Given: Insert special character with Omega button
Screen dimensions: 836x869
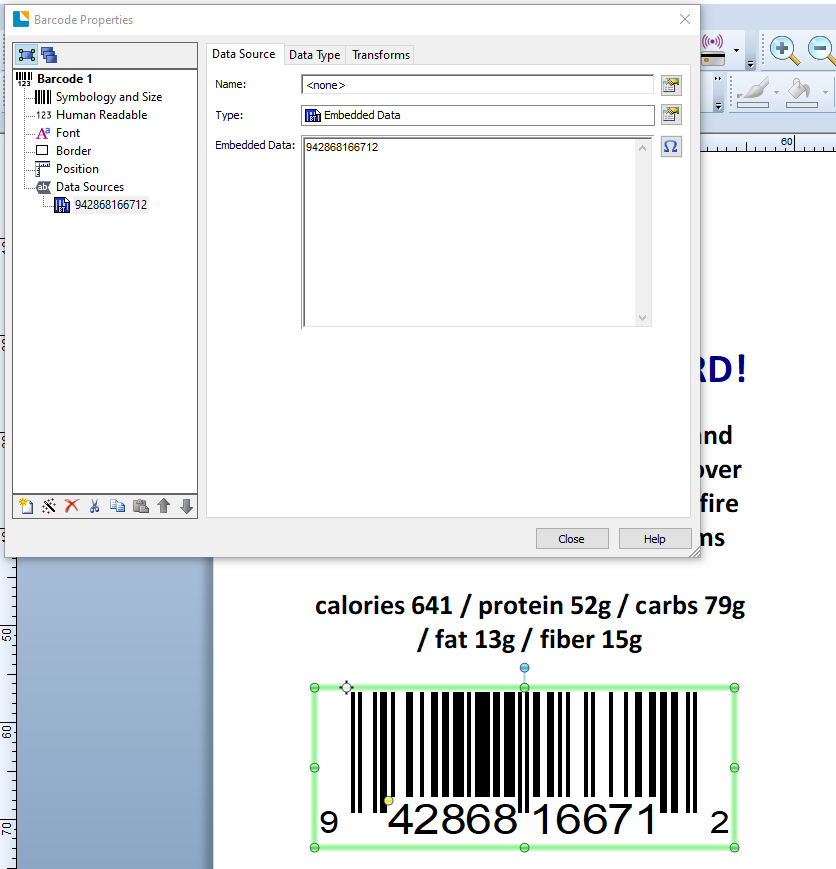Looking at the screenshot, I should point(671,147).
